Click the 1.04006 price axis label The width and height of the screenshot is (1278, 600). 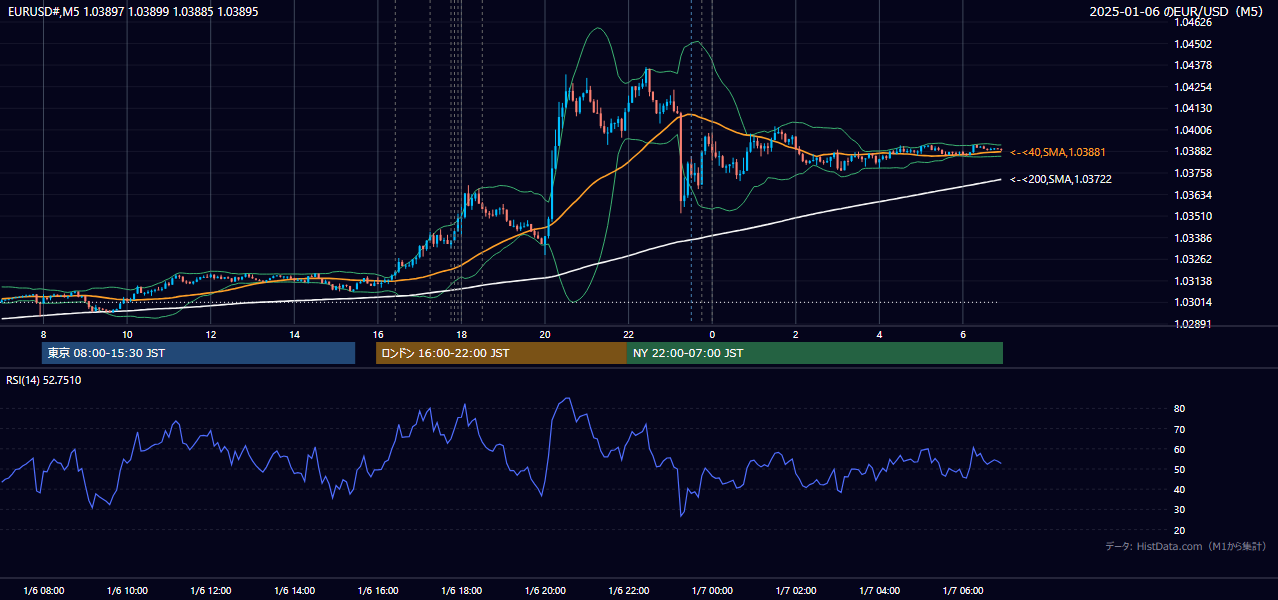(x=1193, y=130)
